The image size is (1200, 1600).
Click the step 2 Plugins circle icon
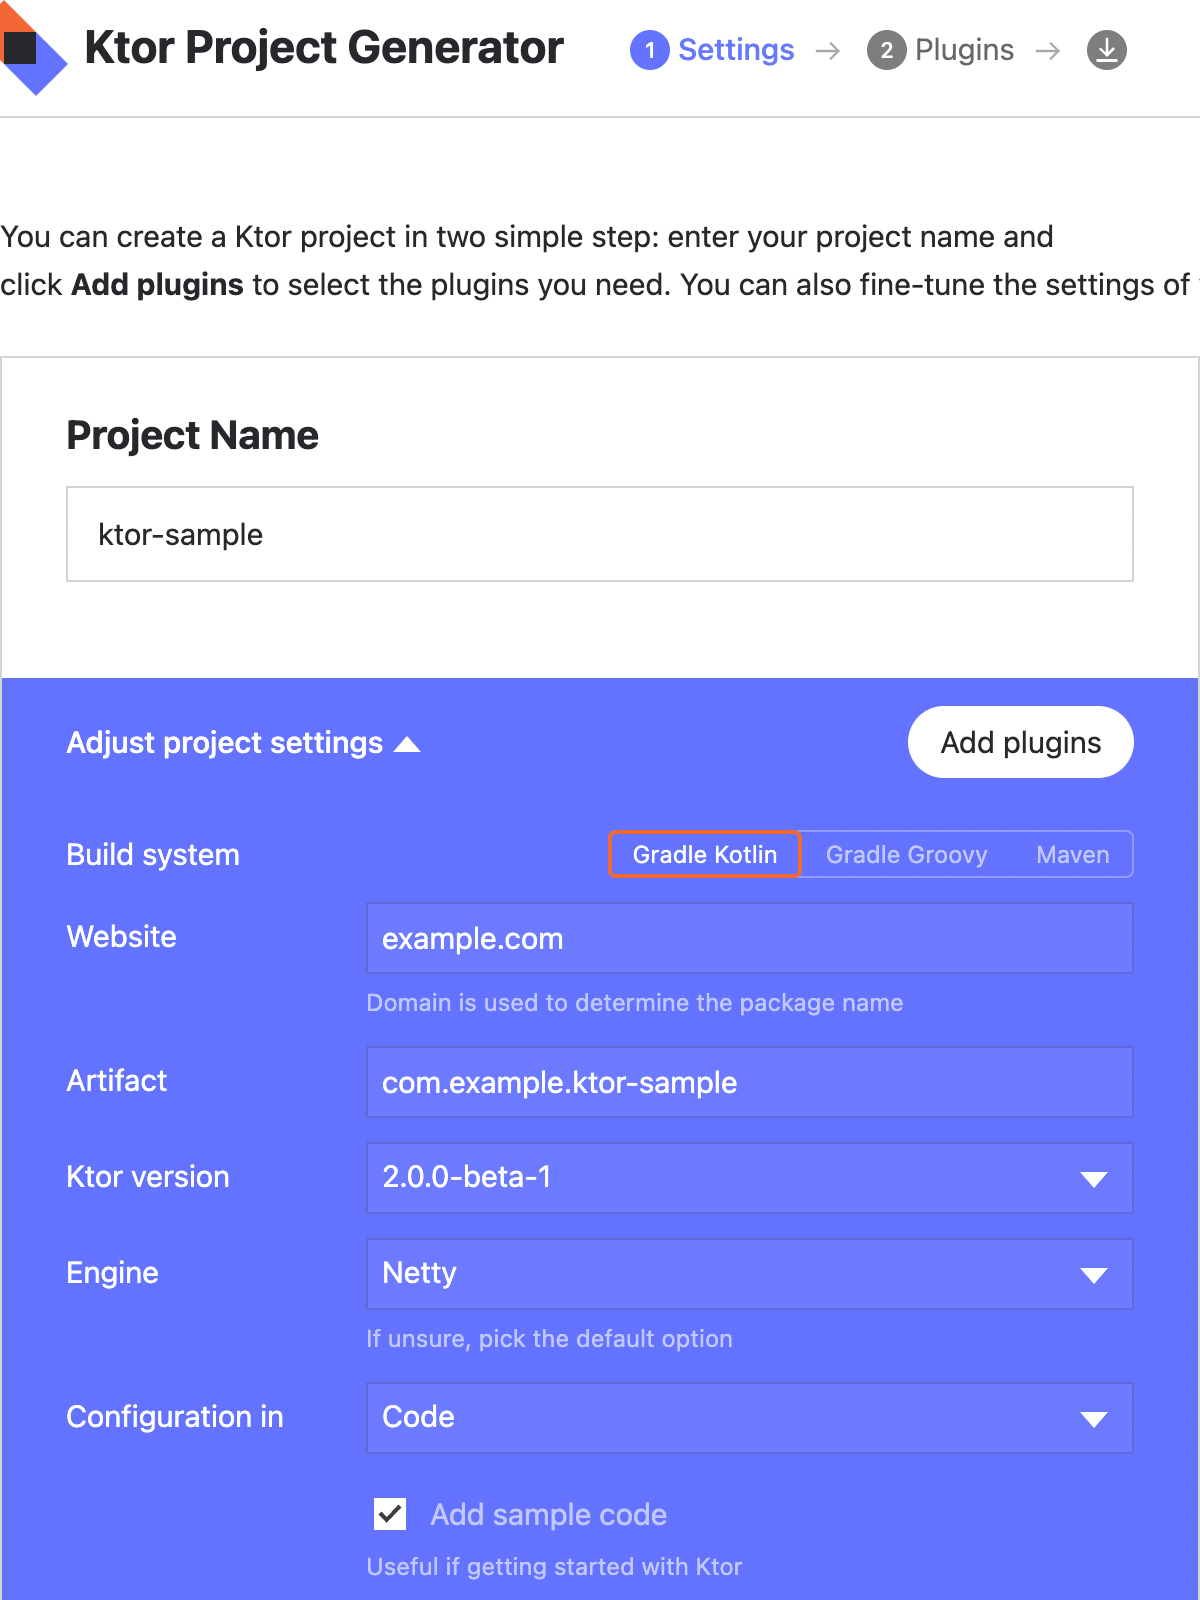pyautogui.click(x=886, y=50)
